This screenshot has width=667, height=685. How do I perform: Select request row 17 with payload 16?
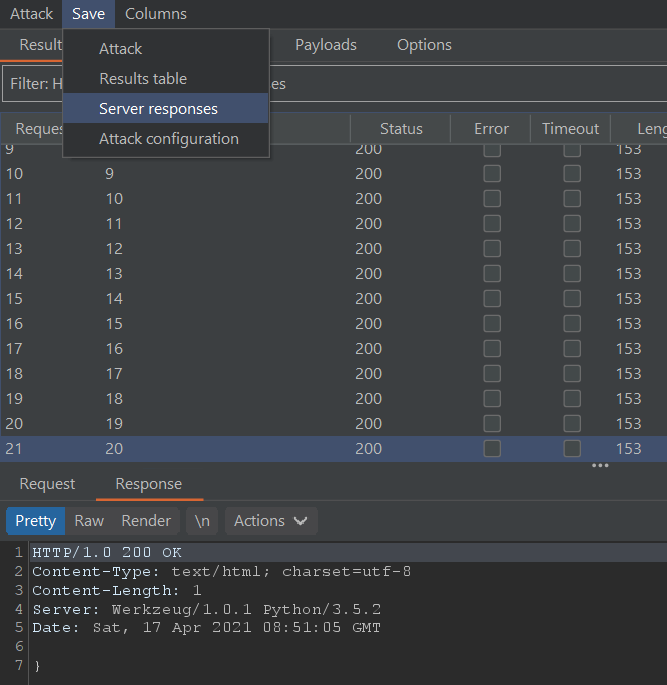(x=334, y=349)
